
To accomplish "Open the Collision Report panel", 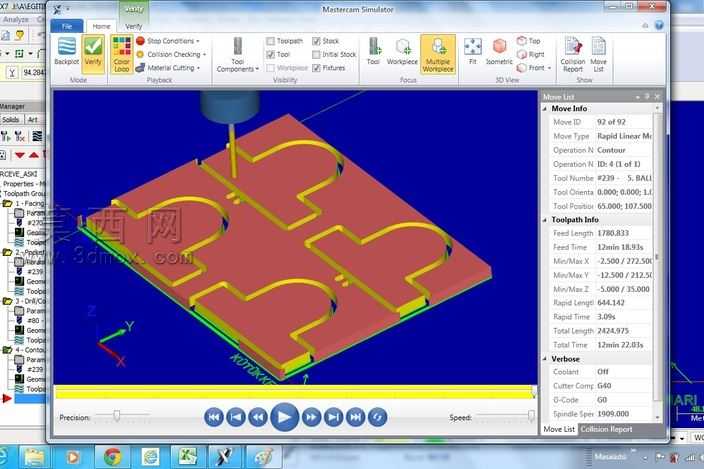I will [x=572, y=55].
